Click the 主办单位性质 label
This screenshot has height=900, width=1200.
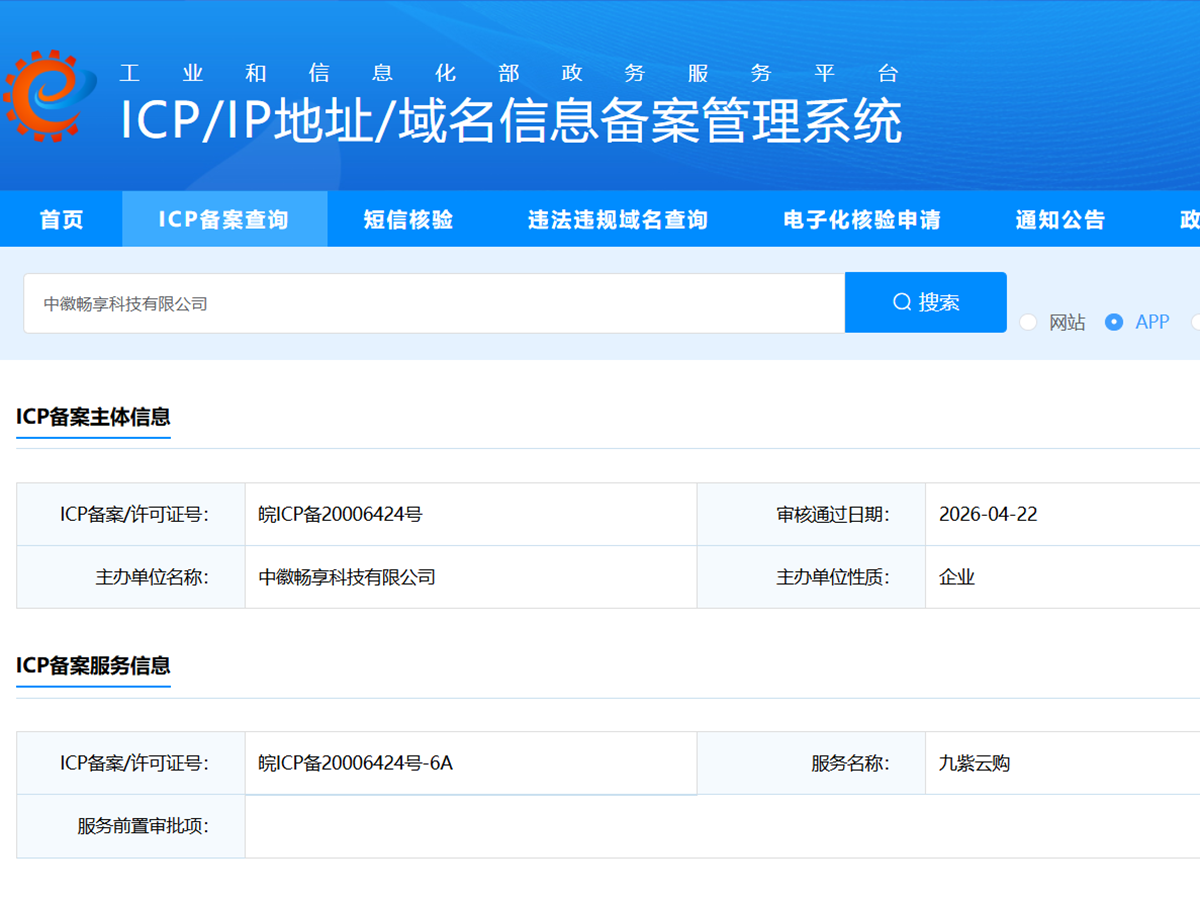point(833,577)
